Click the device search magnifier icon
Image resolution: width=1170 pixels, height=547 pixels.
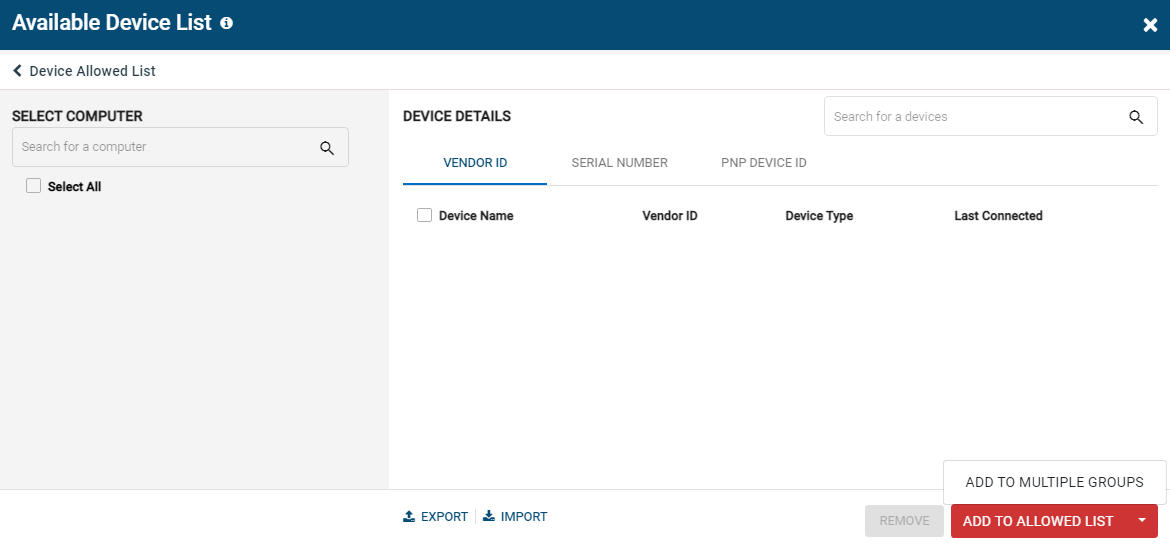point(1136,117)
